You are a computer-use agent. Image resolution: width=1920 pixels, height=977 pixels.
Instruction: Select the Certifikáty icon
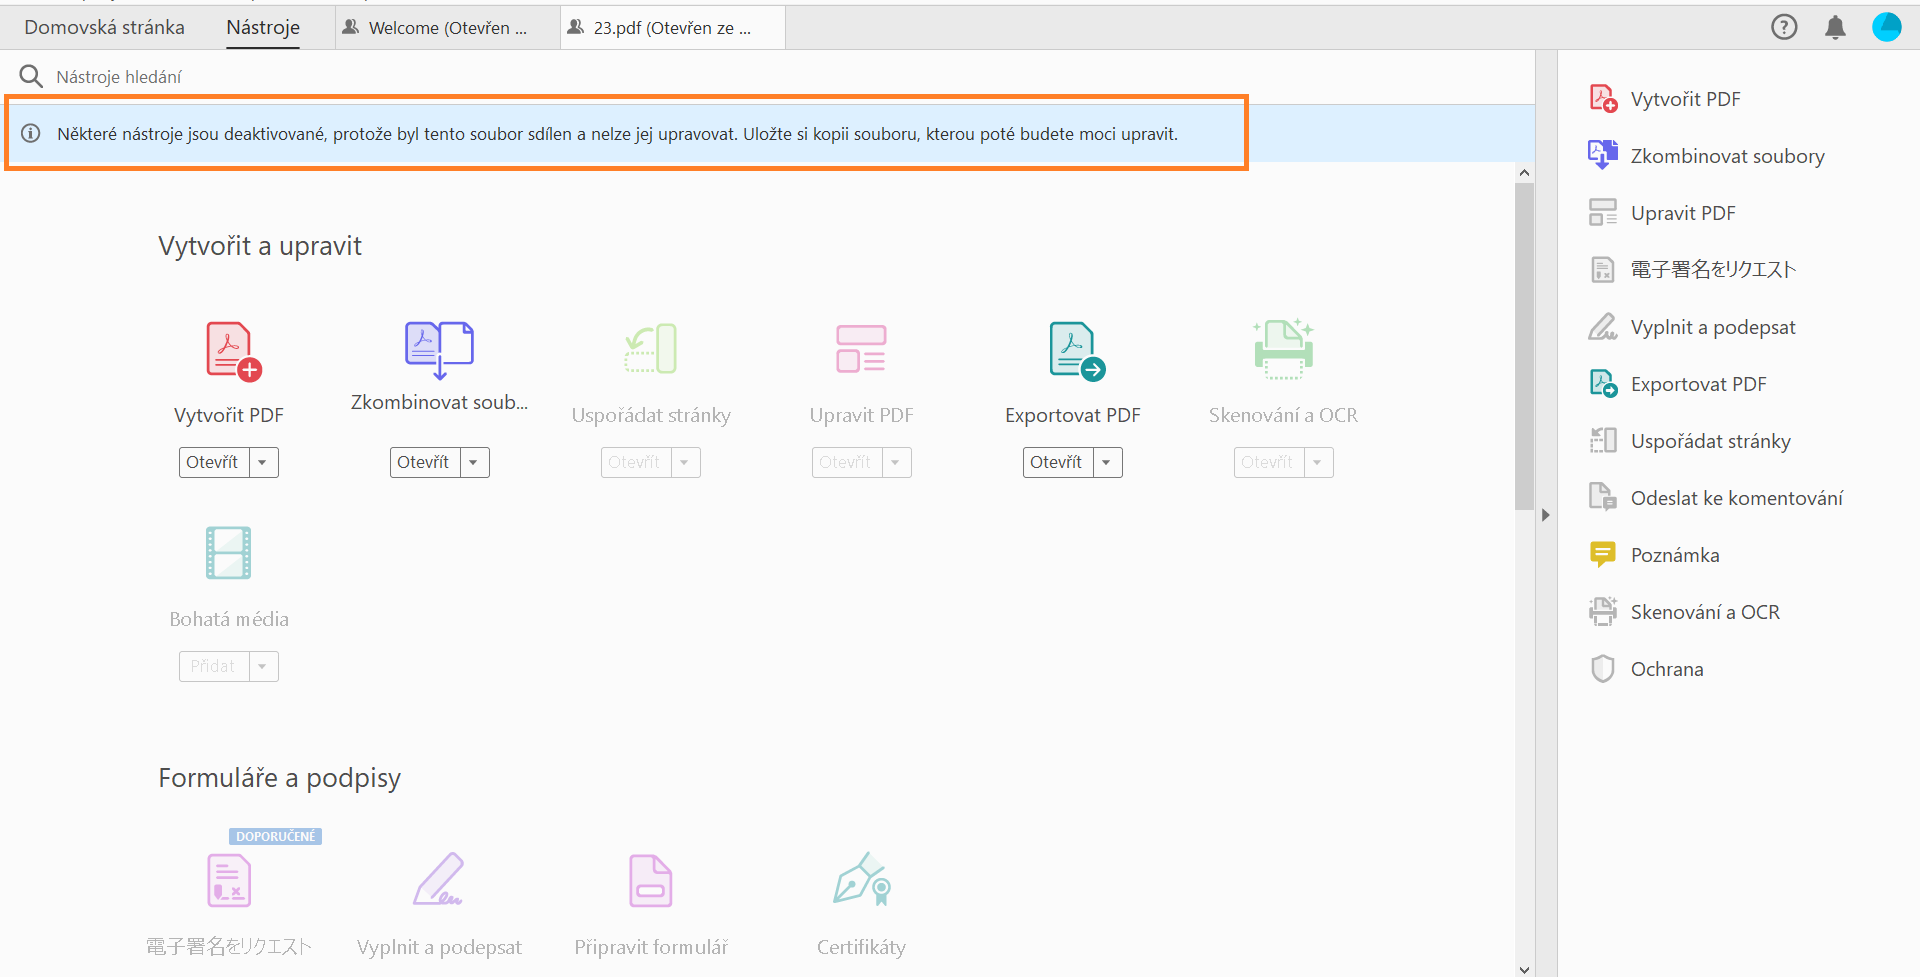point(862,879)
